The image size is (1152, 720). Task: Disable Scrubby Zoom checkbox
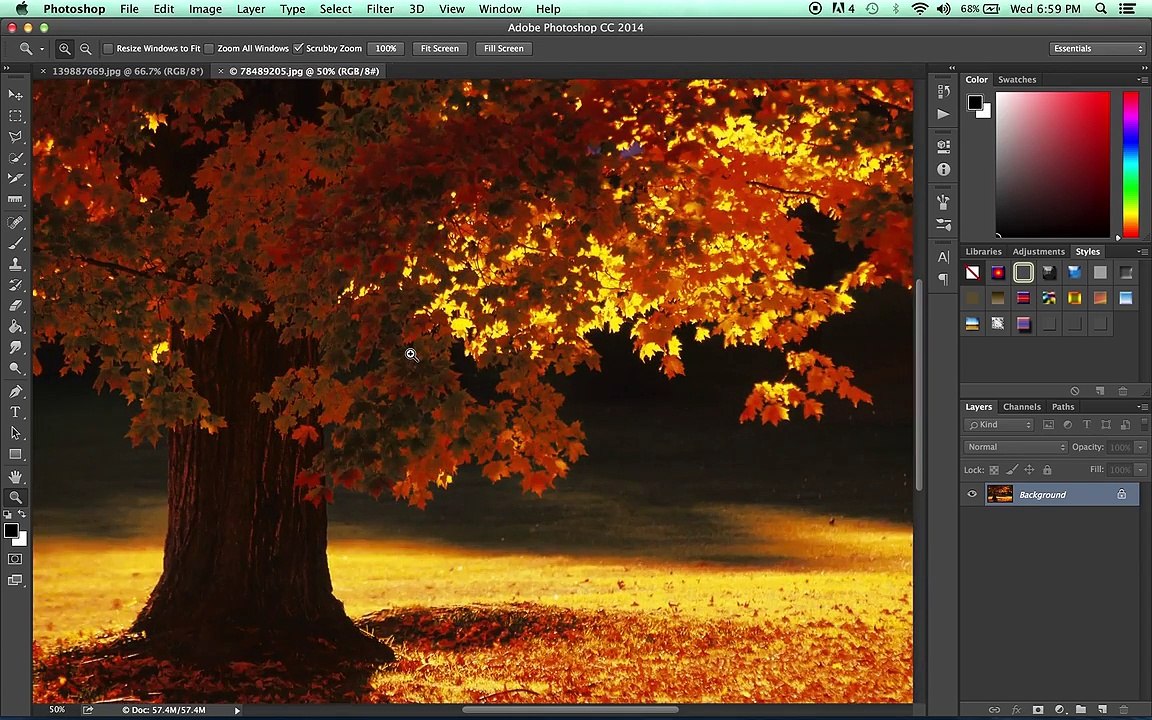point(298,48)
